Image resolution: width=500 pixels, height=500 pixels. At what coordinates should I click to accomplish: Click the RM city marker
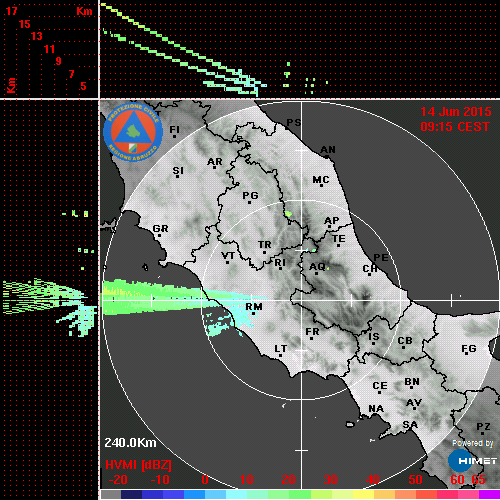point(254,307)
